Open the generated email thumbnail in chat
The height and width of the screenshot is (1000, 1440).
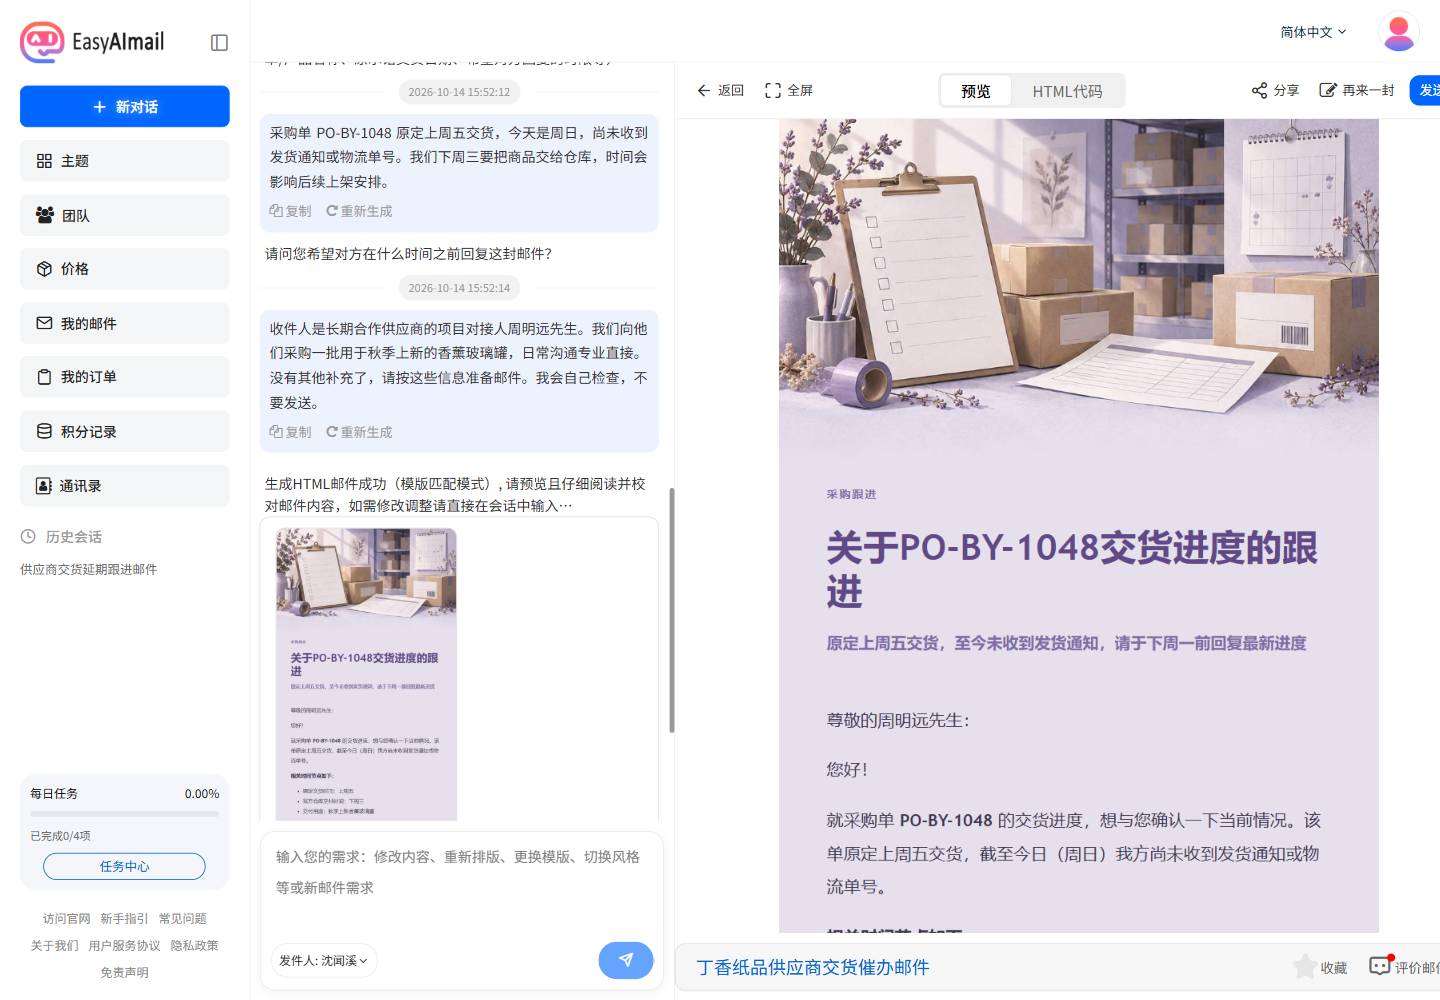367,674
